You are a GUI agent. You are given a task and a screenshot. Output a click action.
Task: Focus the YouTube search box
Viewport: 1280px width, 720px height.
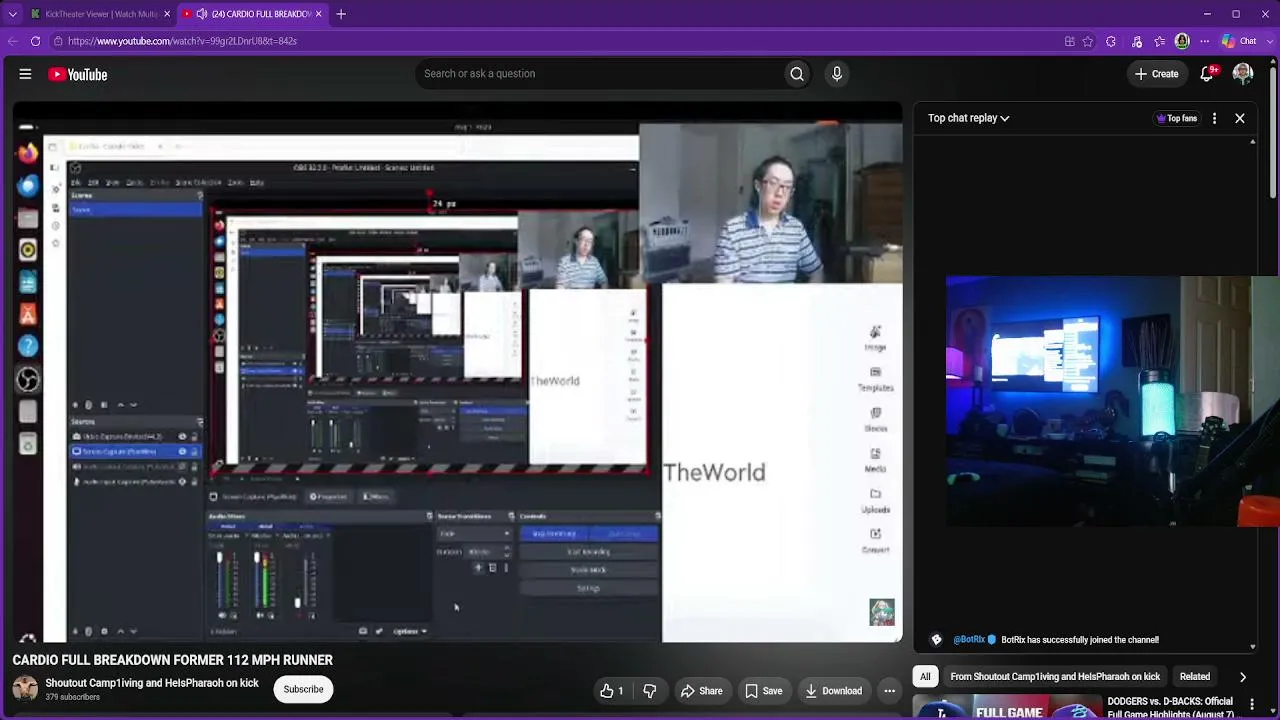(x=600, y=73)
